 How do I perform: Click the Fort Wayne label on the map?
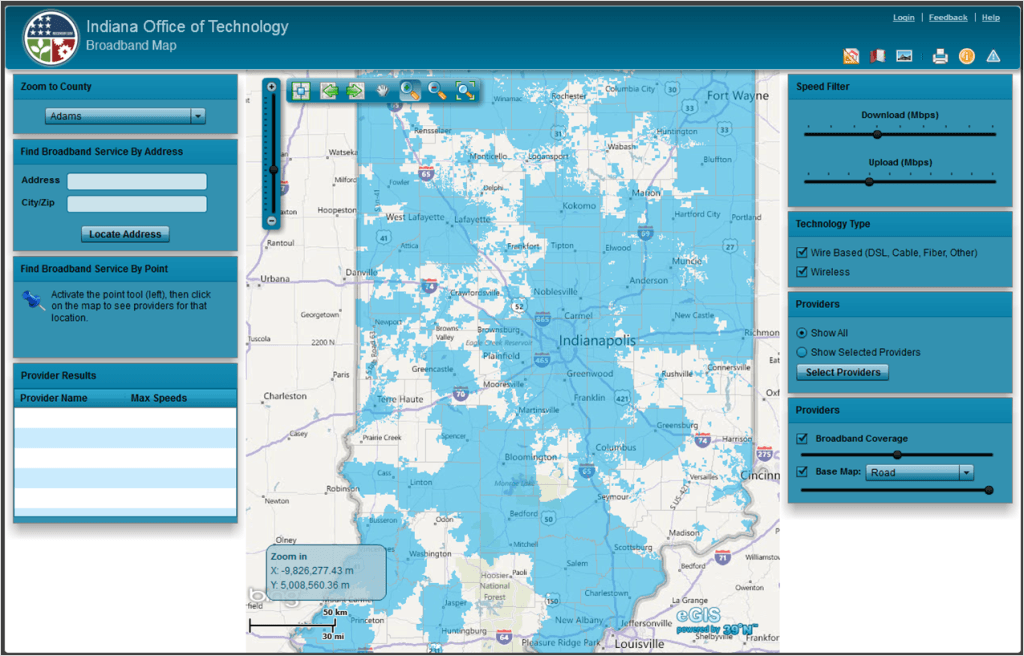738,95
